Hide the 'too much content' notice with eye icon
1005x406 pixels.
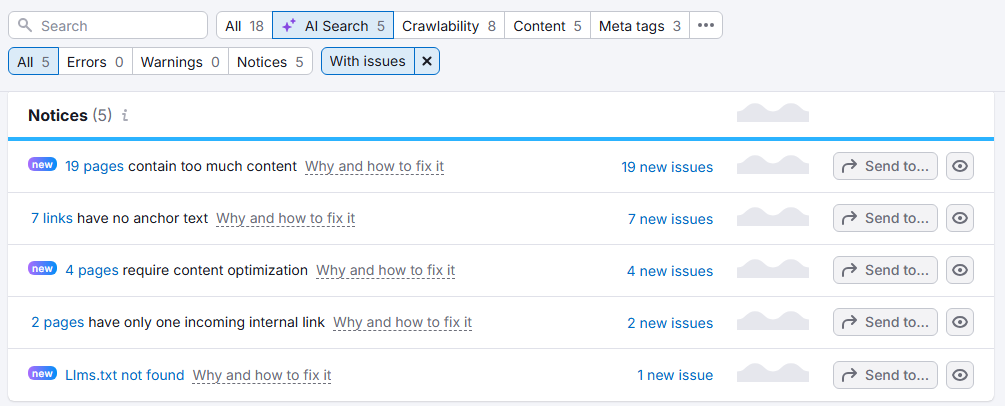pyautogui.click(x=960, y=166)
